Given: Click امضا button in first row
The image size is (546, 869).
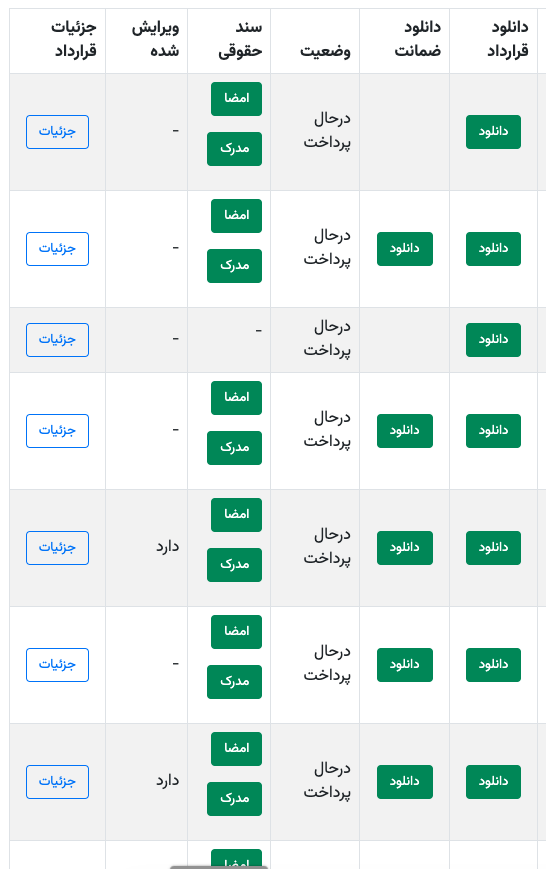Looking at the screenshot, I should [x=236, y=99].
